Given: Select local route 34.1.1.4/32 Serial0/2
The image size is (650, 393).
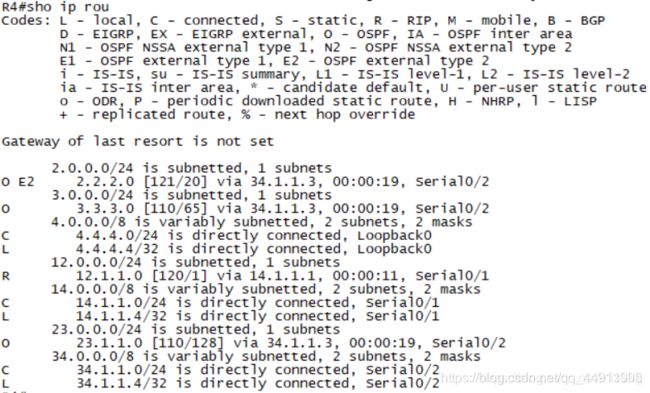Looking at the screenshot, I should (221, 383).
